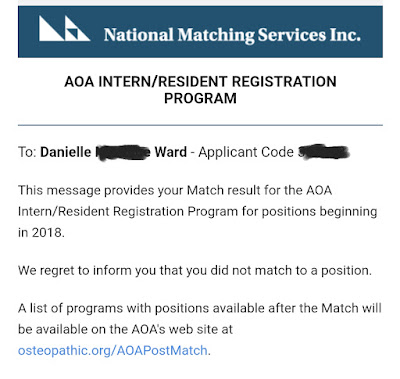400x379 pixels.
Task: Click the word PROGRAM in the heading
Action: [x=200, y=98]
